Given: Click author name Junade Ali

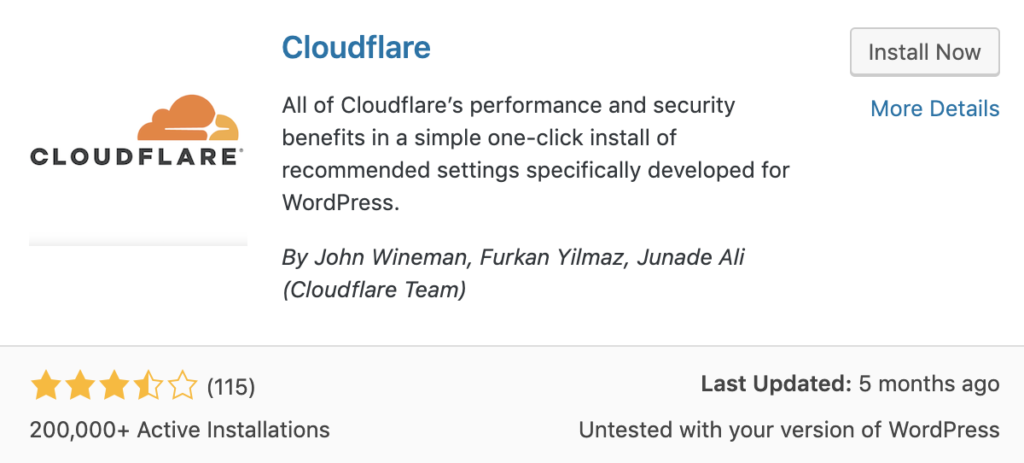Looking at the screenshot, I should (690, 257).
